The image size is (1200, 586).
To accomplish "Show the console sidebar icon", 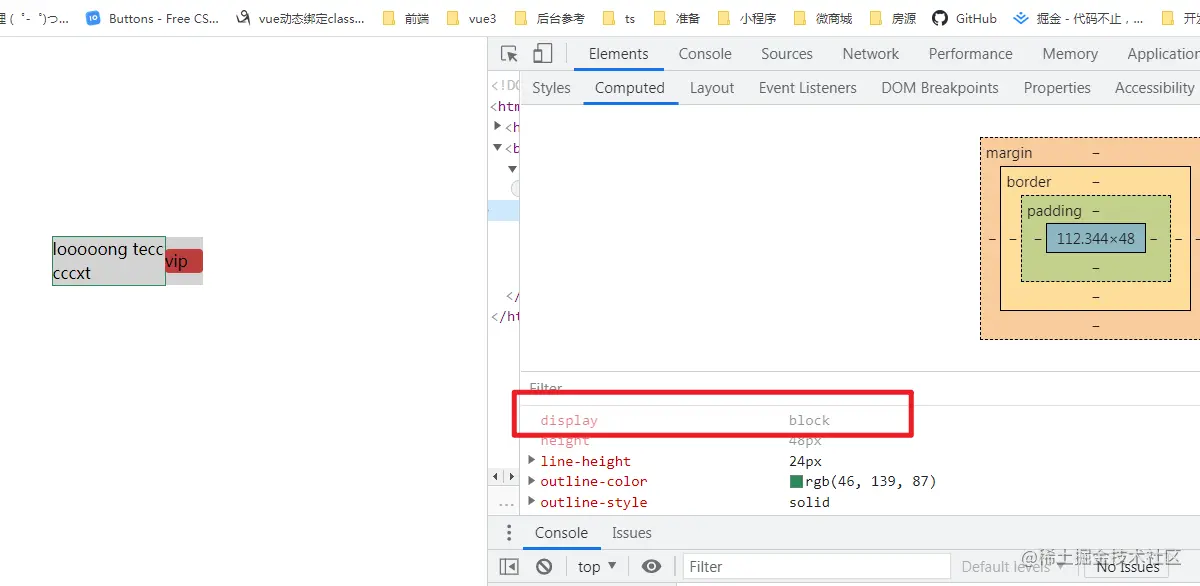I will click(509, 566).
